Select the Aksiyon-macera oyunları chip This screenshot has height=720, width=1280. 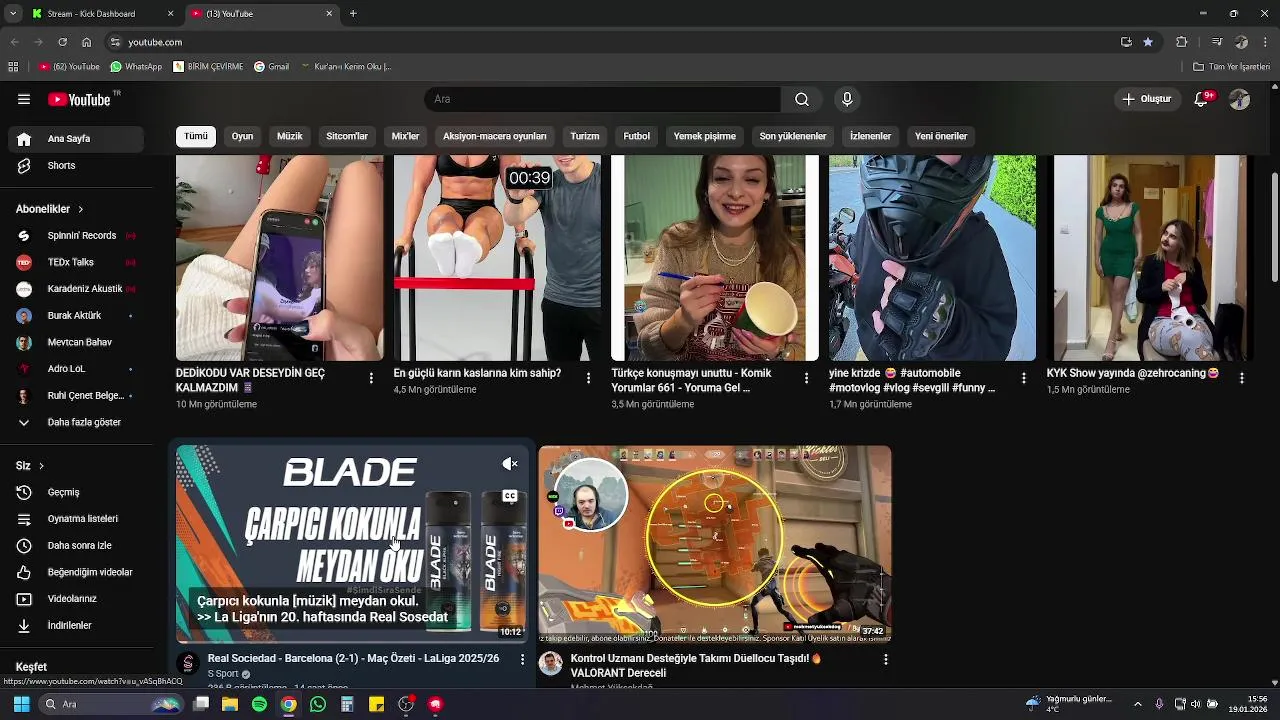495,136
